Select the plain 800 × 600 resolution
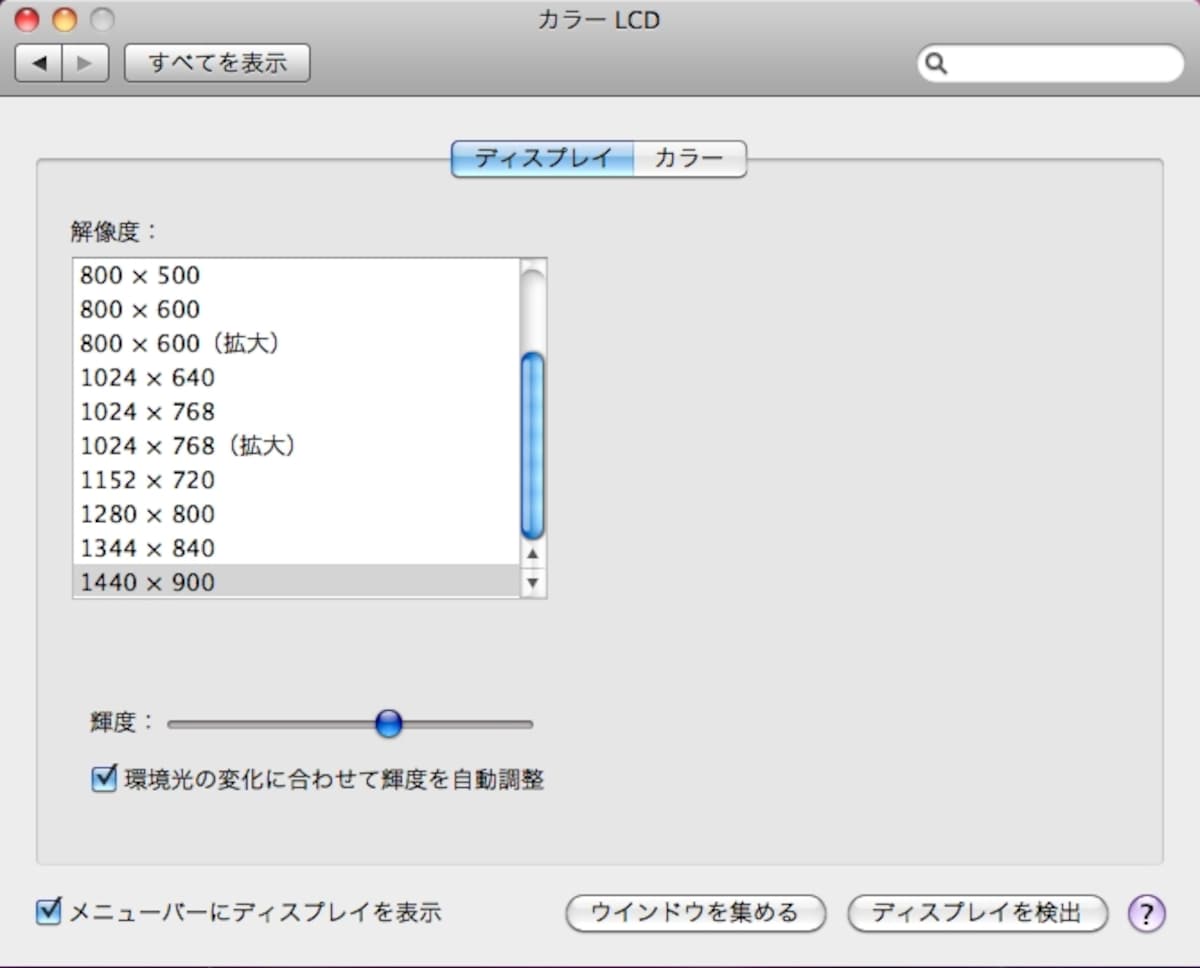Screen dimensions: 1200x968 (296, 309)
